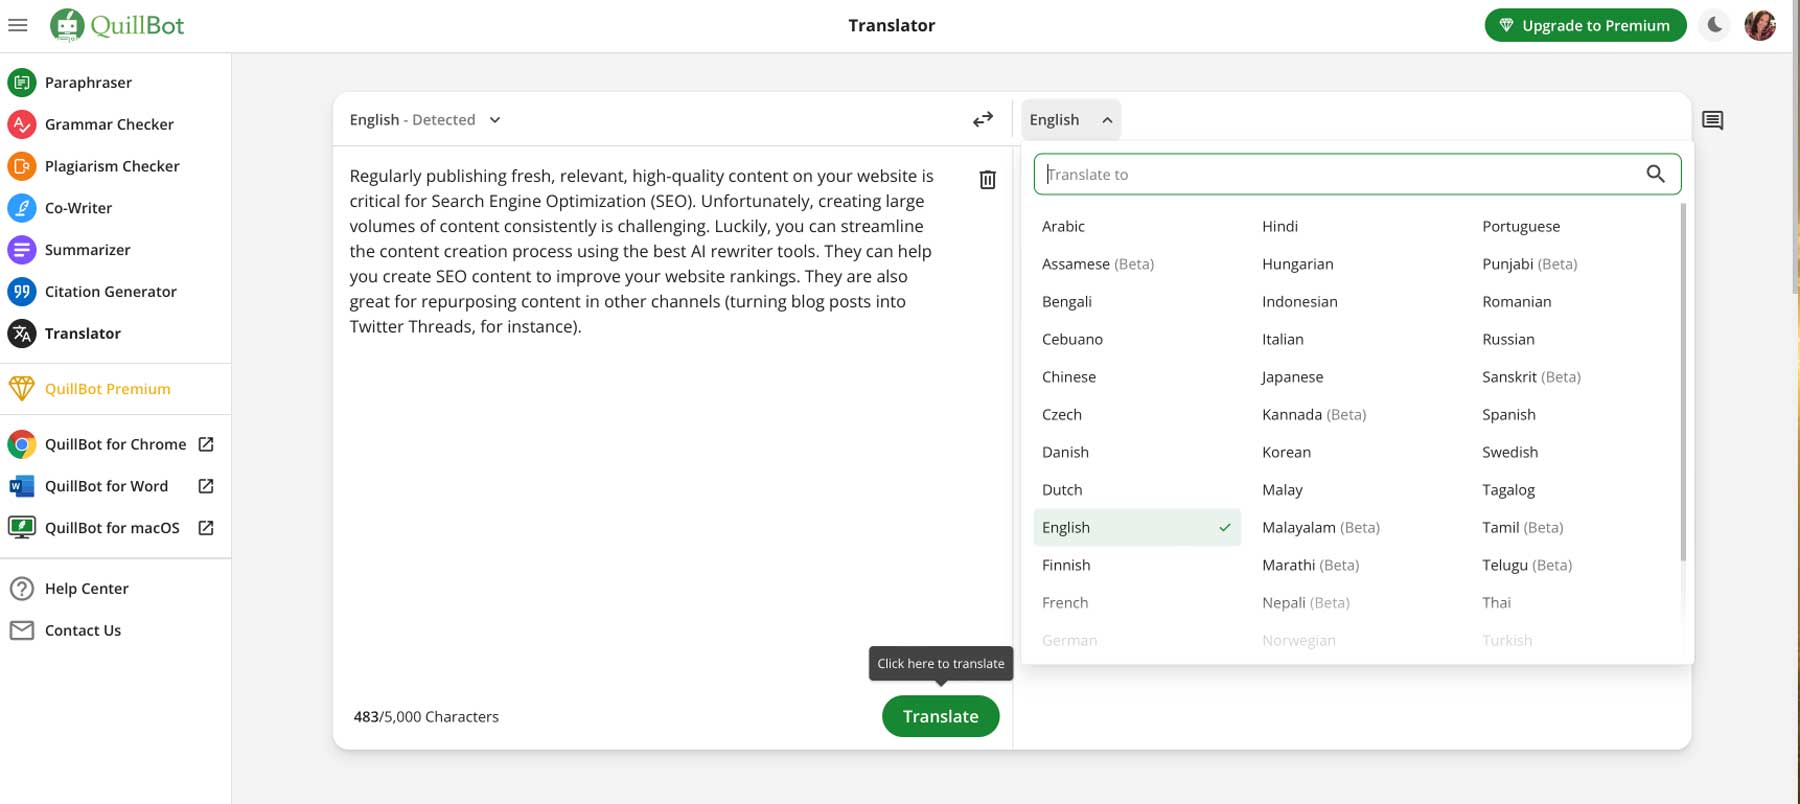Screen dimensions: 1800x804
Task: Pick Japanese from the language list
Action: 1292,377
